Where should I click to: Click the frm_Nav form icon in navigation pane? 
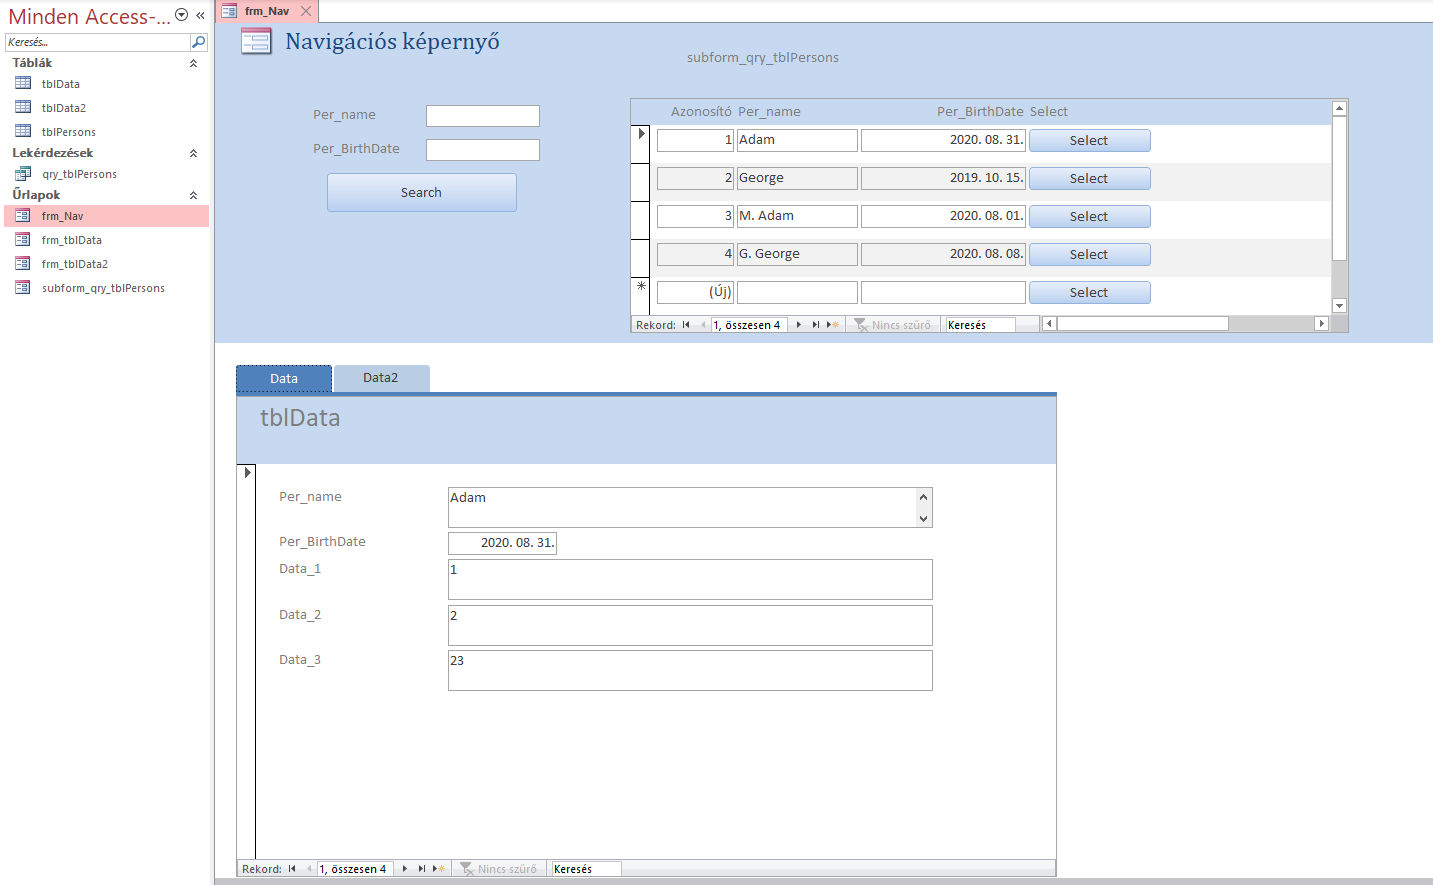coord(23,215)
